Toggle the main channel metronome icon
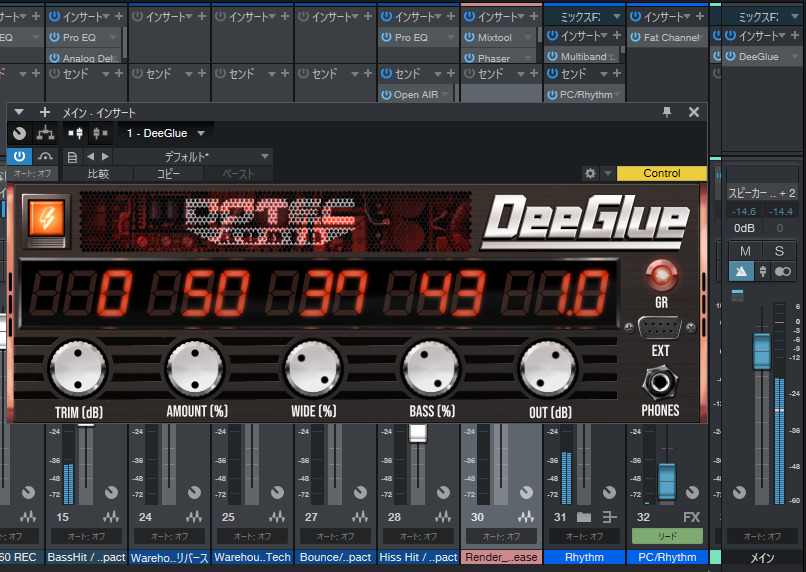 point(741,271)
